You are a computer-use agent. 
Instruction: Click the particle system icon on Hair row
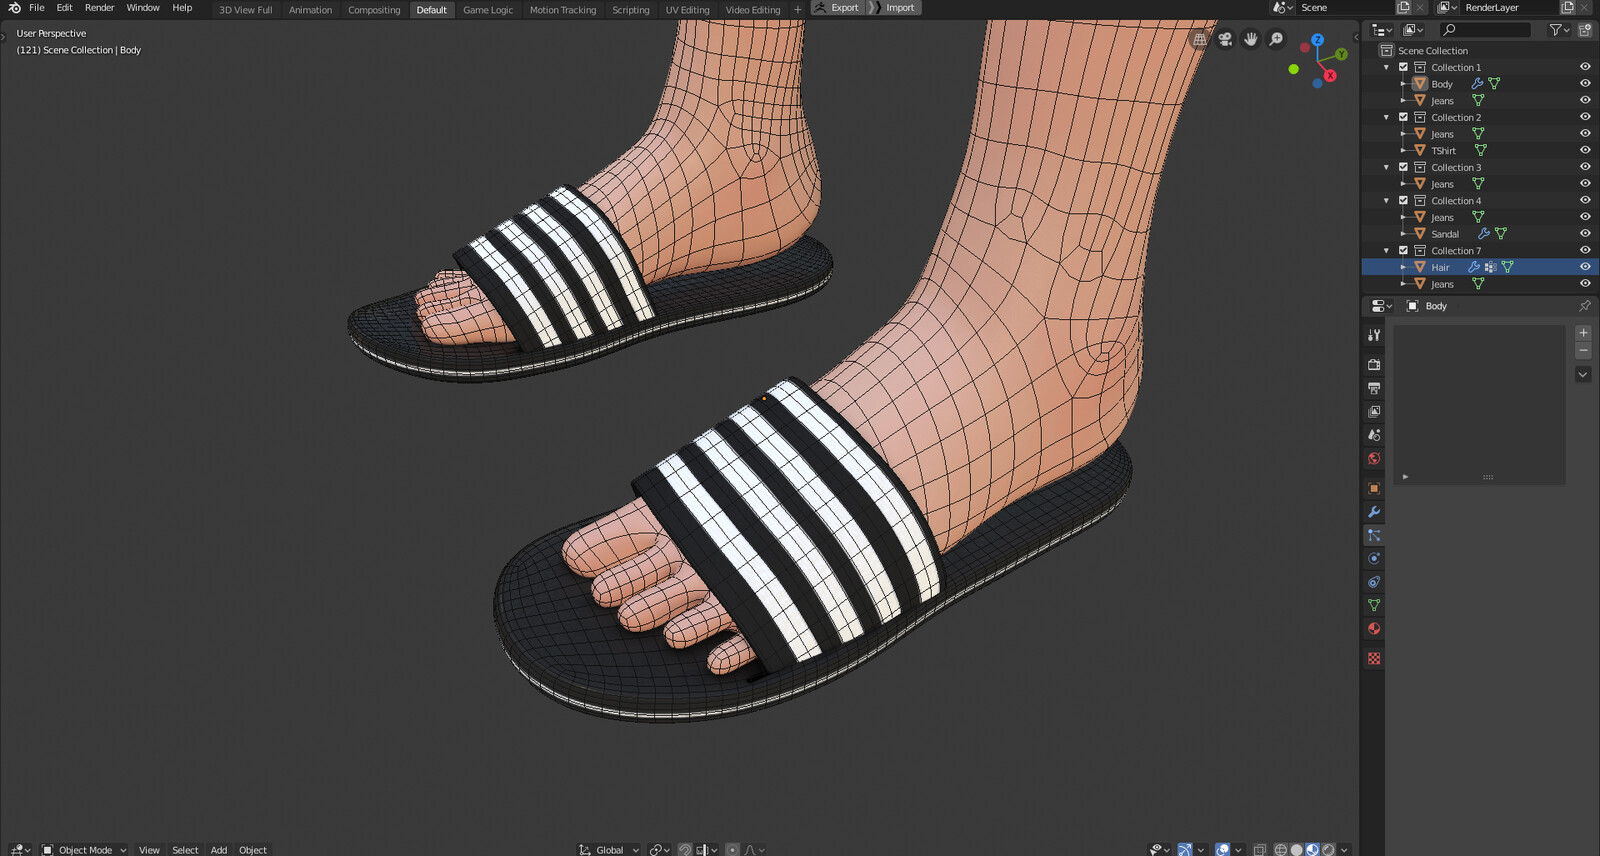[1490, 267]
